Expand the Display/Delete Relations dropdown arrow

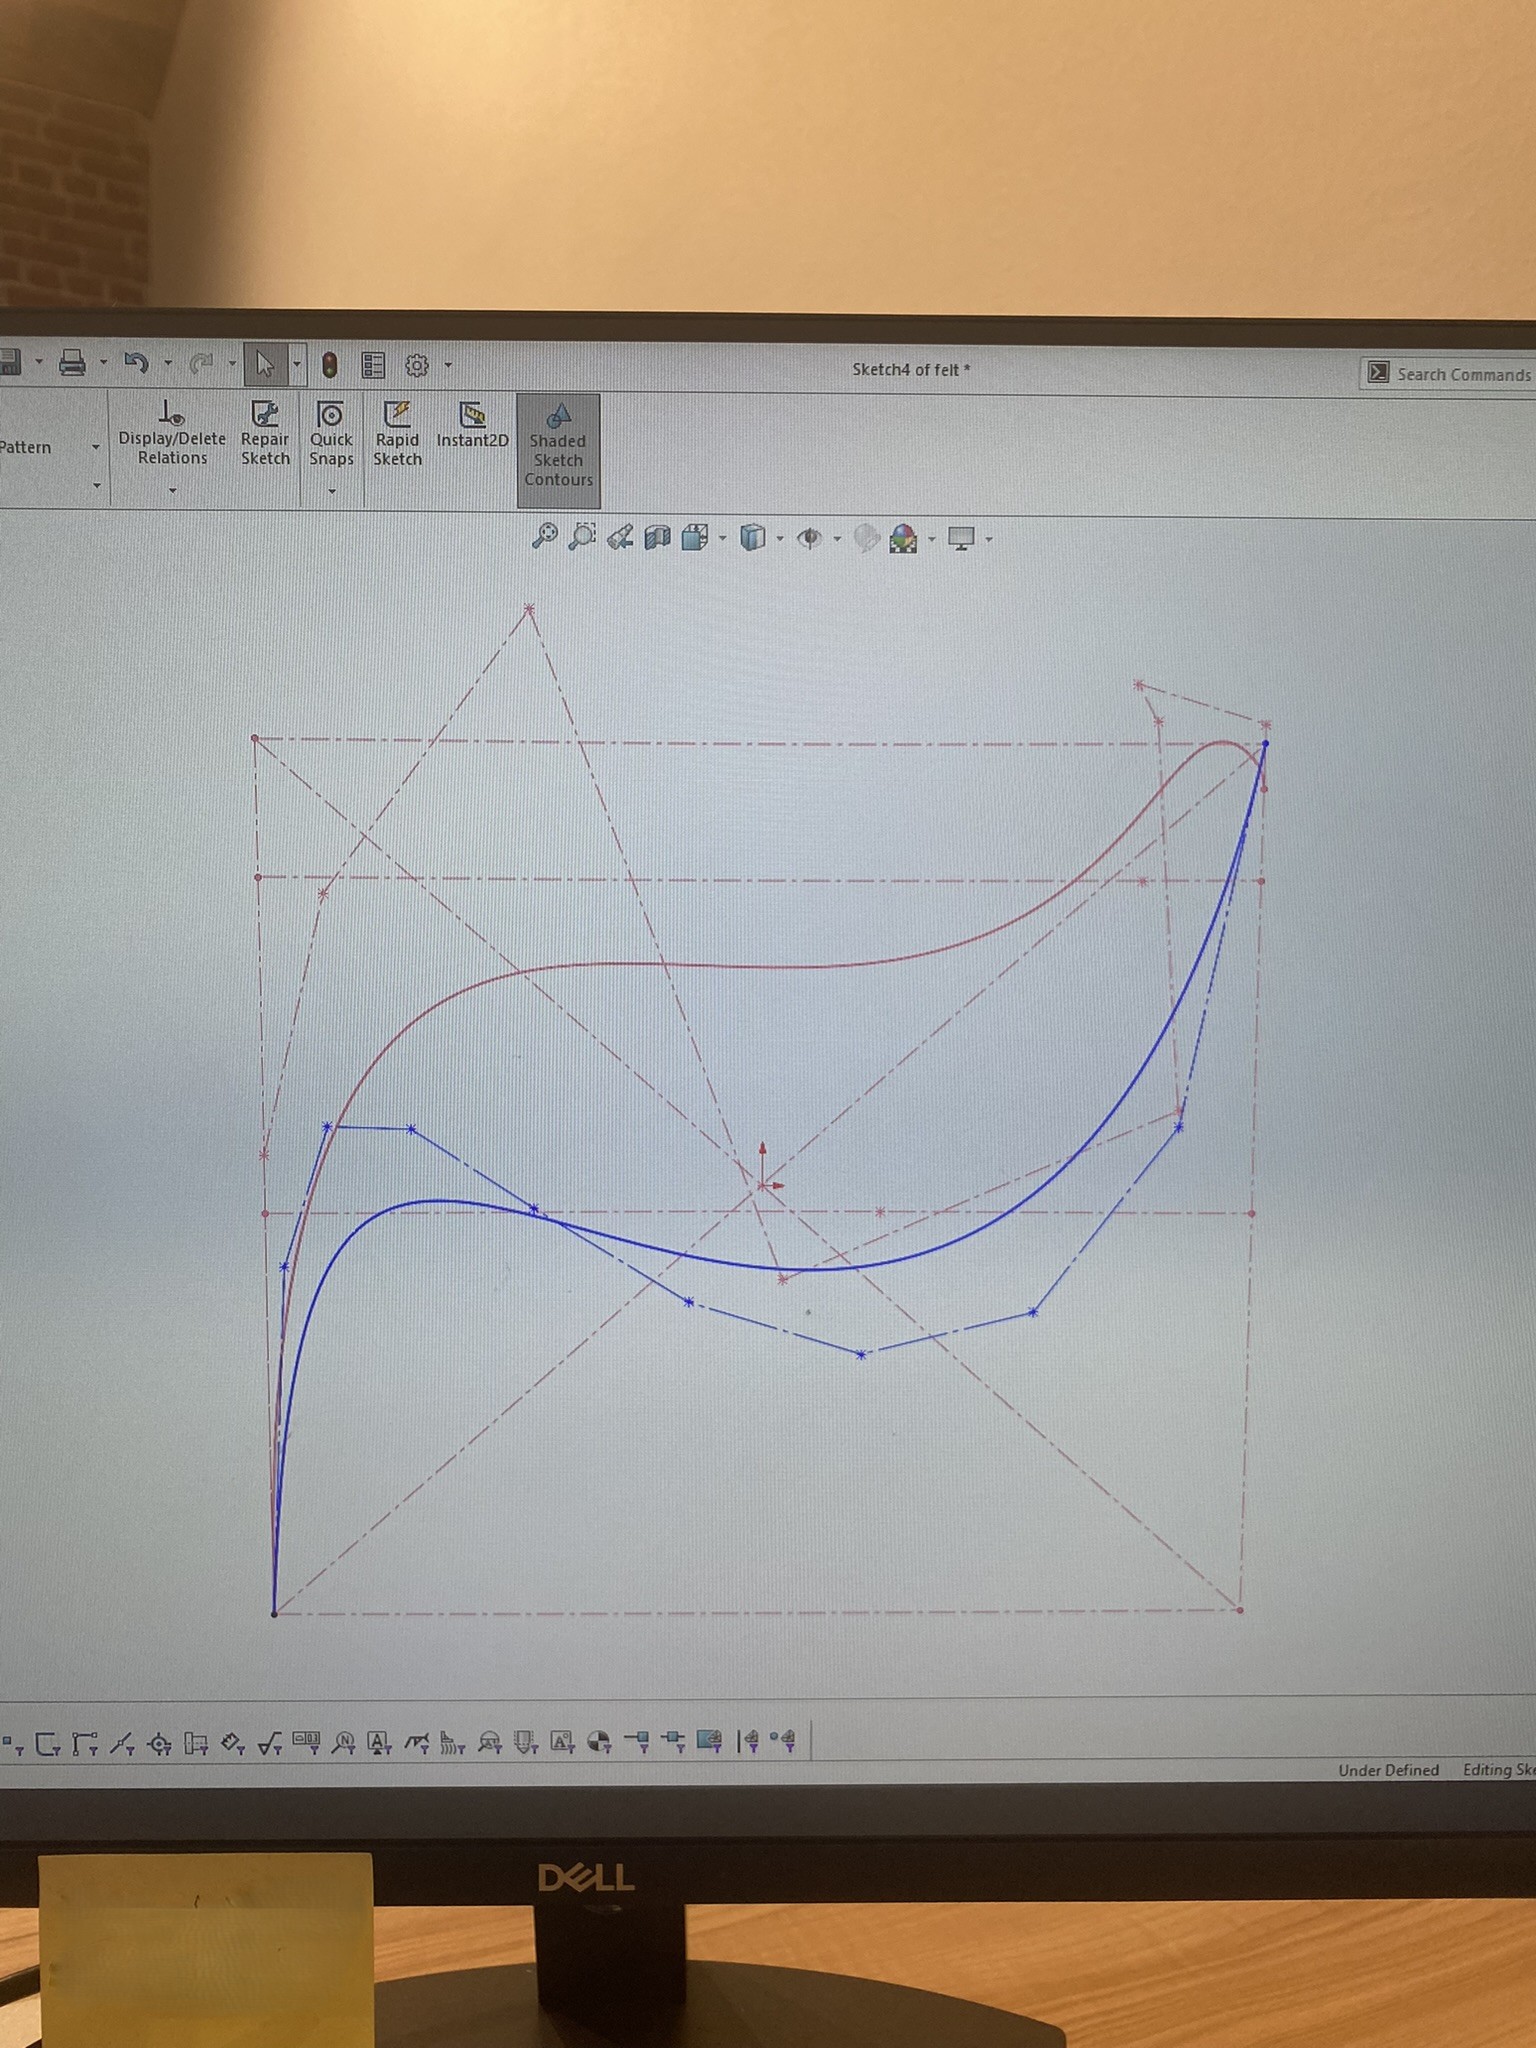click(x=173, y=490)
